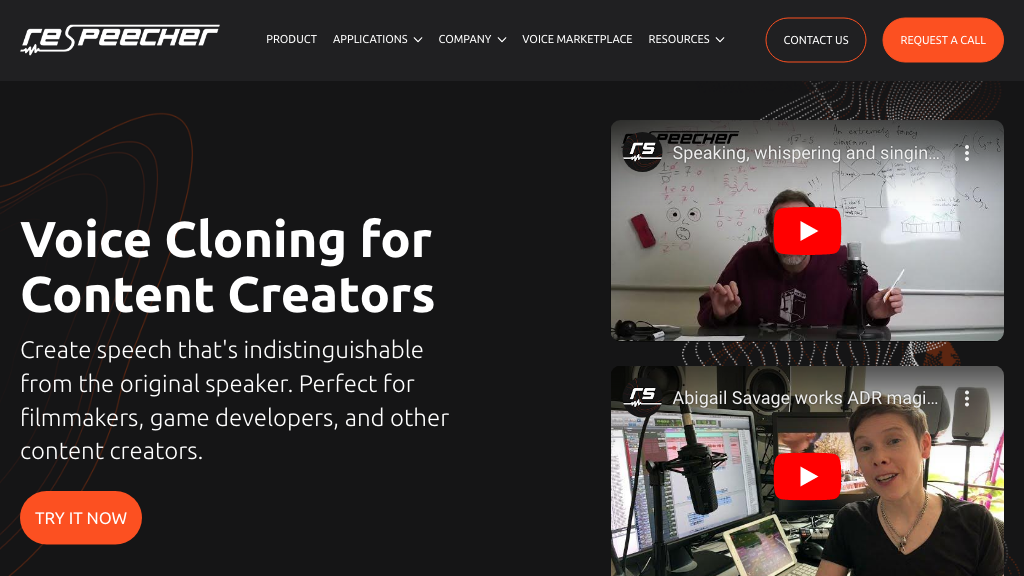Viewport: 1024px width, 576px height.
Task: Open options menu on Abigail Savage video
Action: click(967, 398)
